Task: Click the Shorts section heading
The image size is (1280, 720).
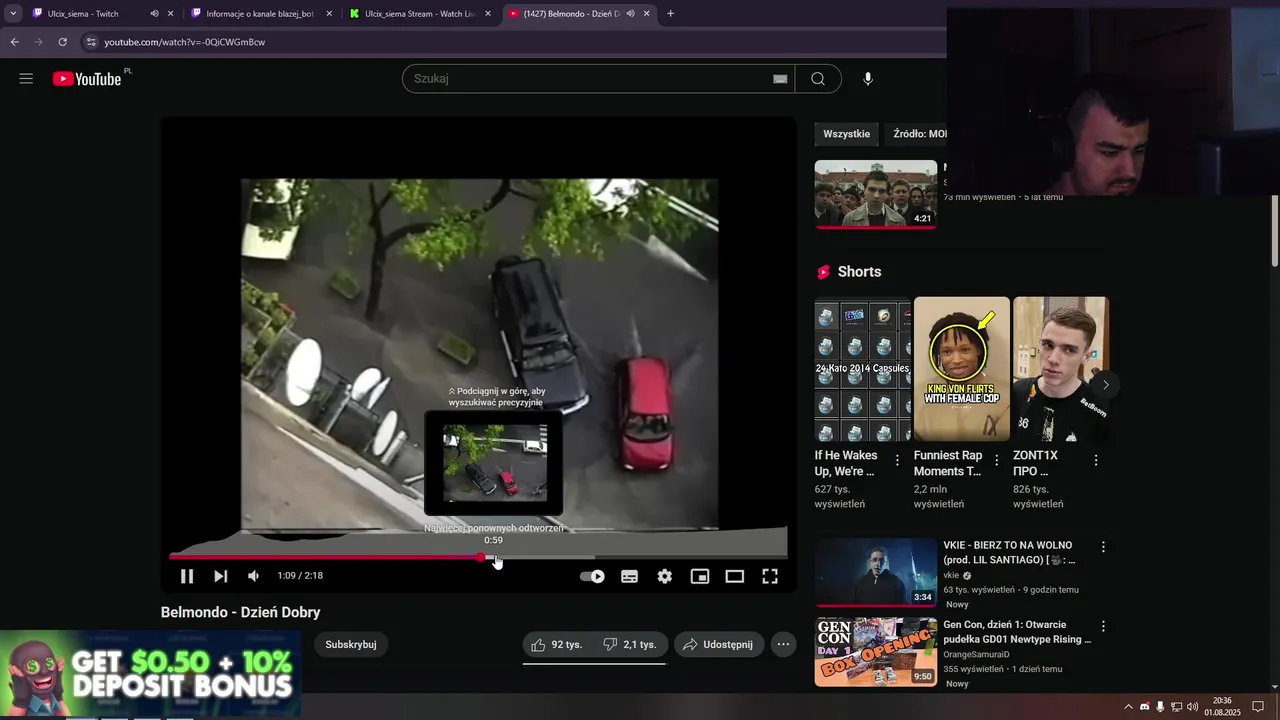Action: [x=859, y=272]
